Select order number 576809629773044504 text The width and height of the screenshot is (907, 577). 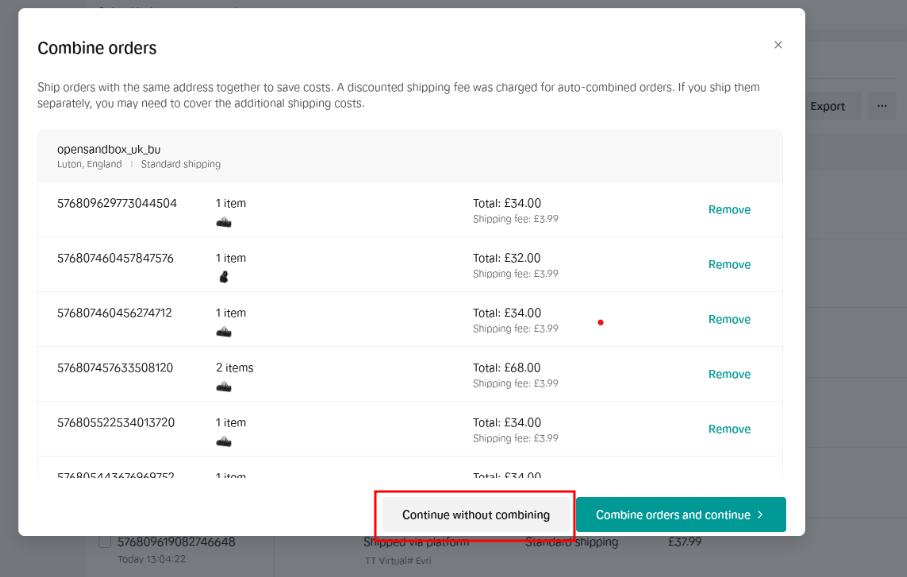coord(117,203)
